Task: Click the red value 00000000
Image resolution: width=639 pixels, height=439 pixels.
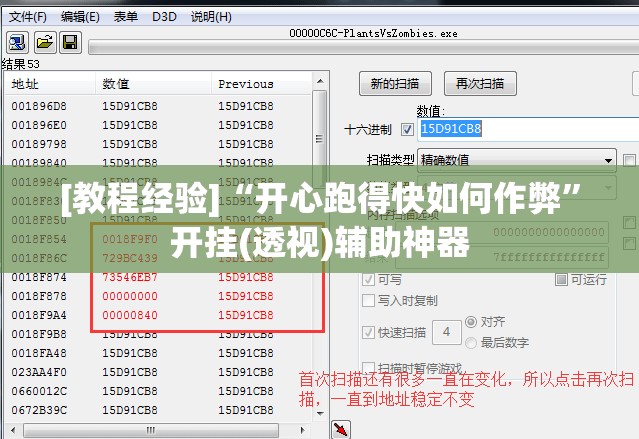Action: point(130,296)
